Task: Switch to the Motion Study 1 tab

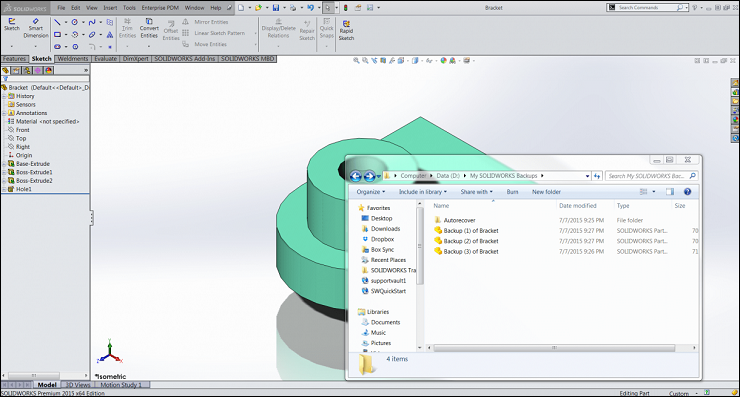Action: [x=121, y=385]
